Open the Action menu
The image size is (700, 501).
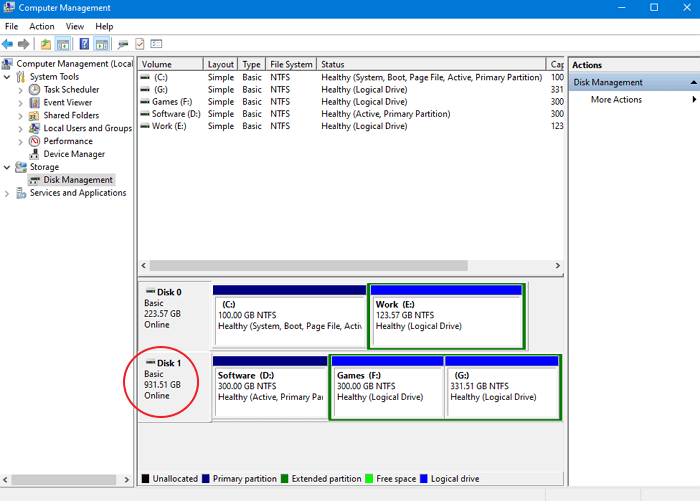pos(42,26)
